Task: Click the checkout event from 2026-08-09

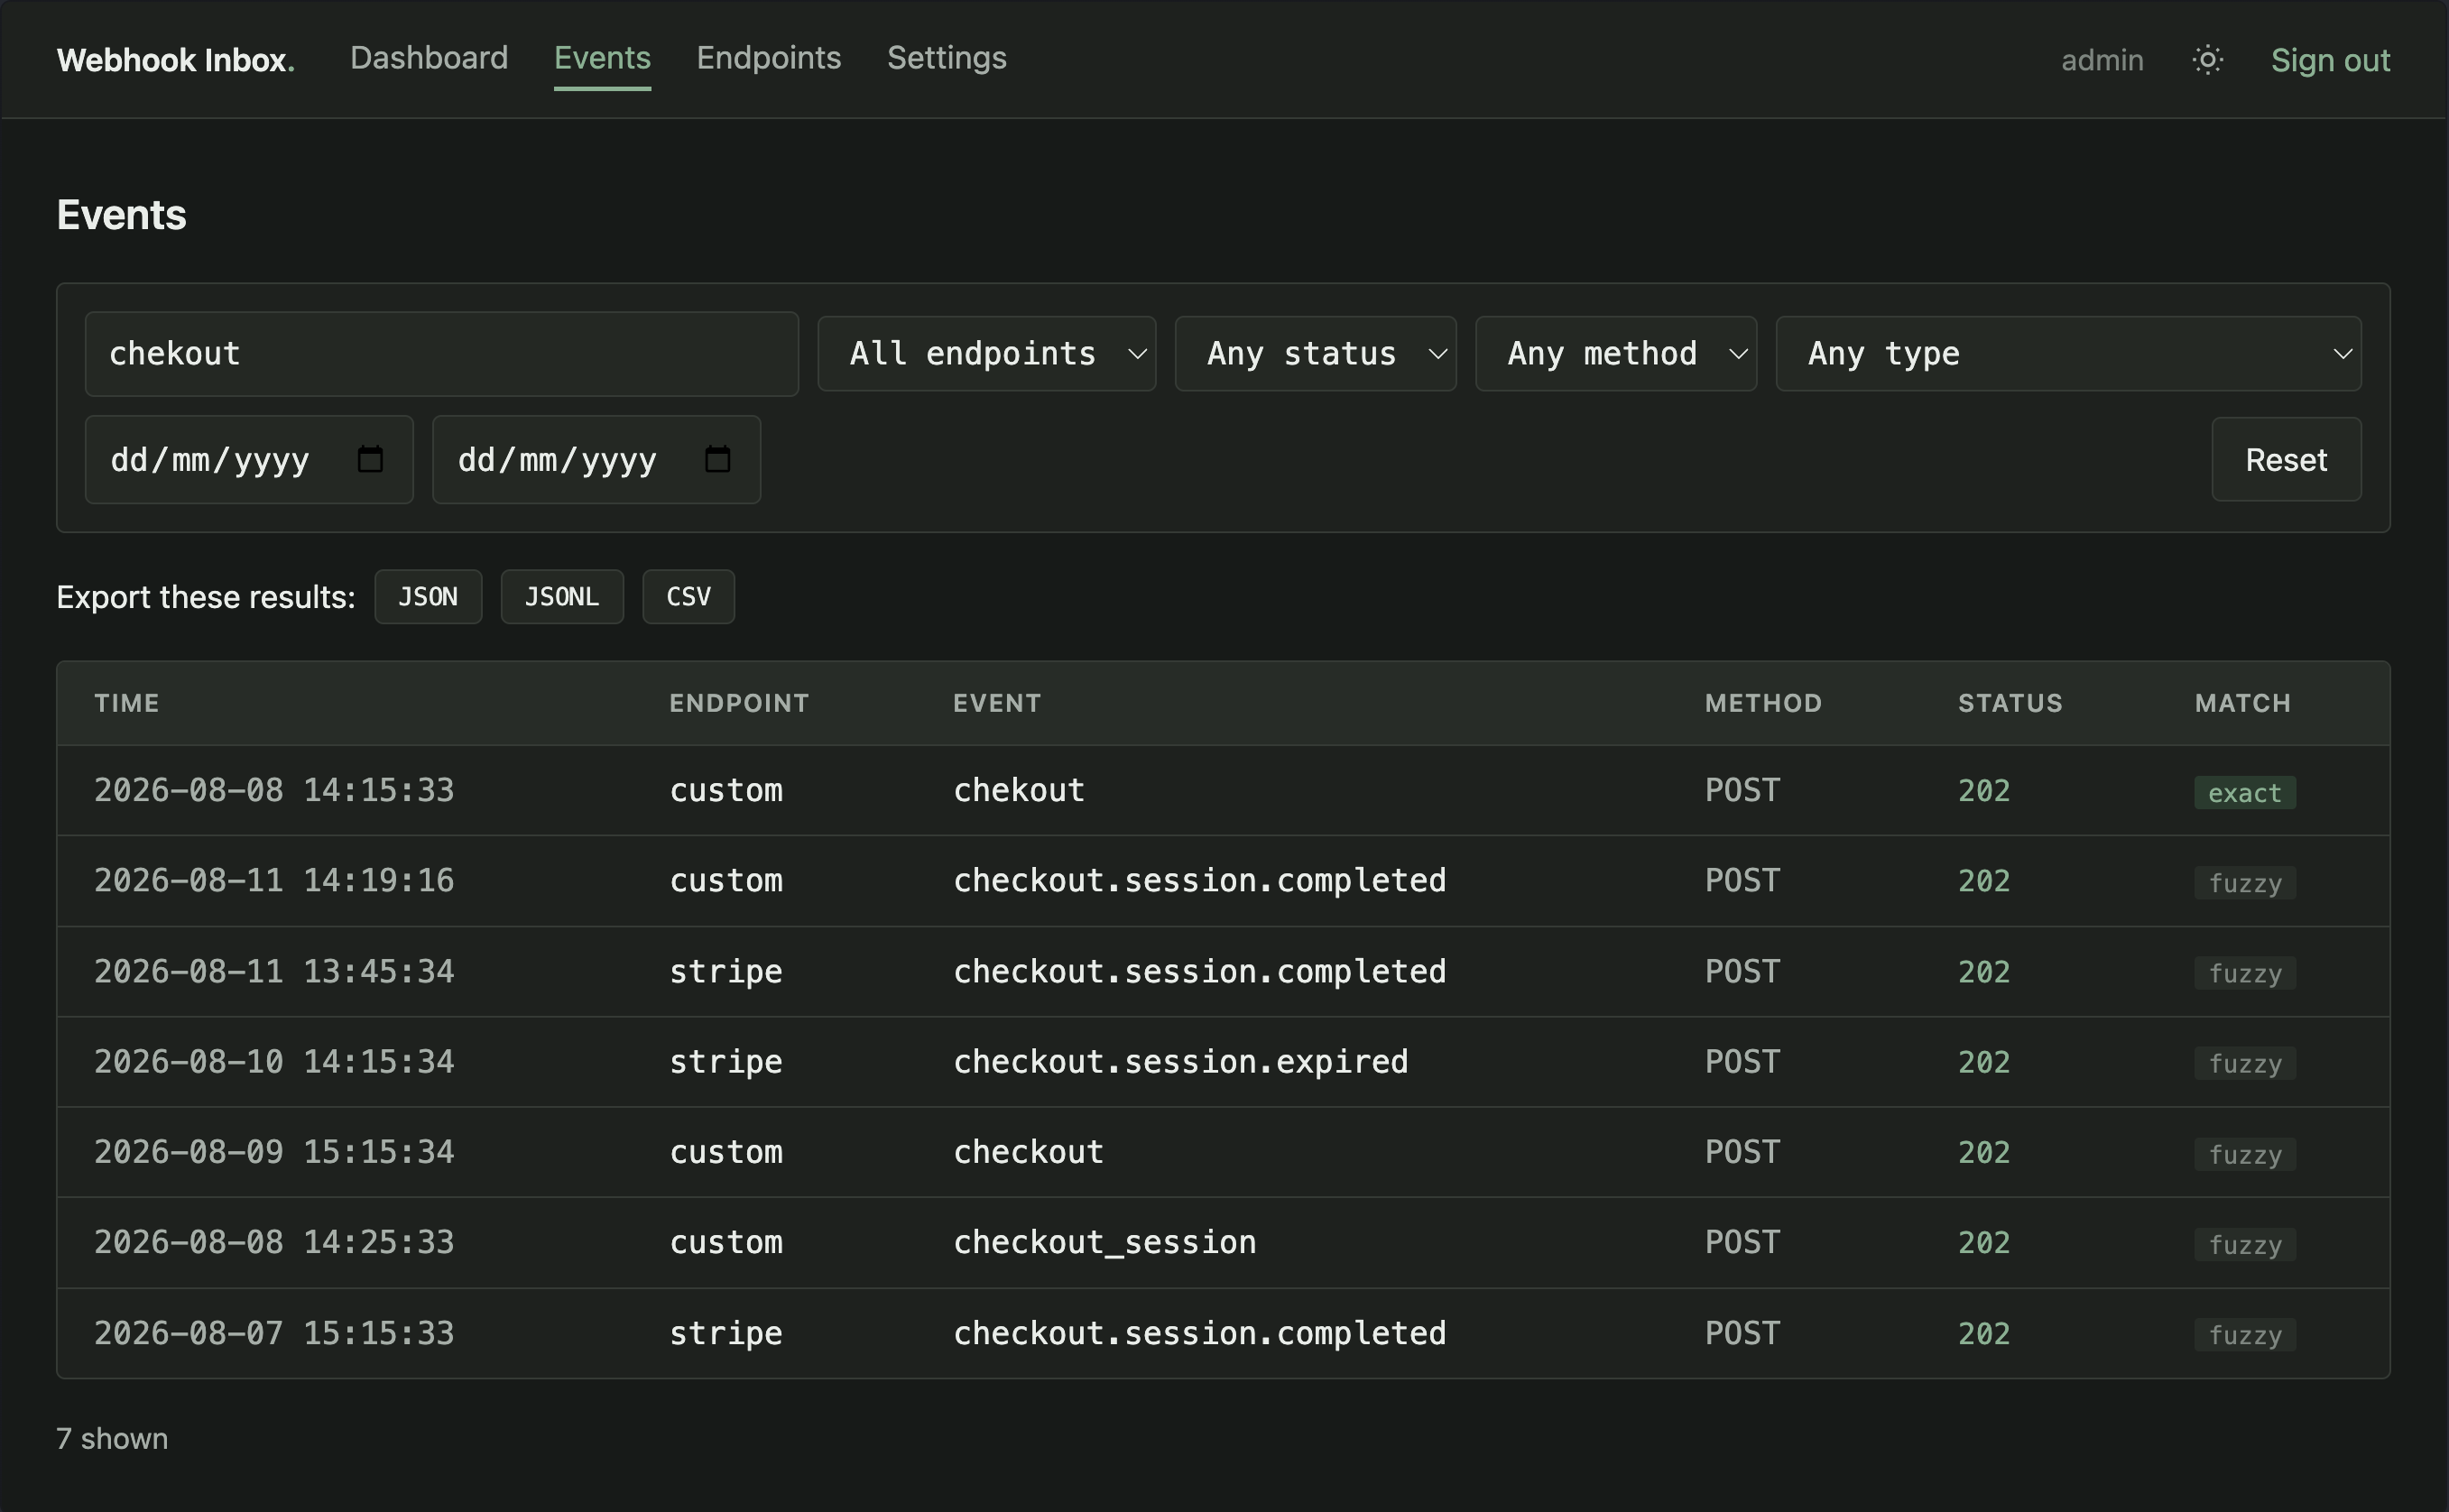Action: (1223, 1152)
